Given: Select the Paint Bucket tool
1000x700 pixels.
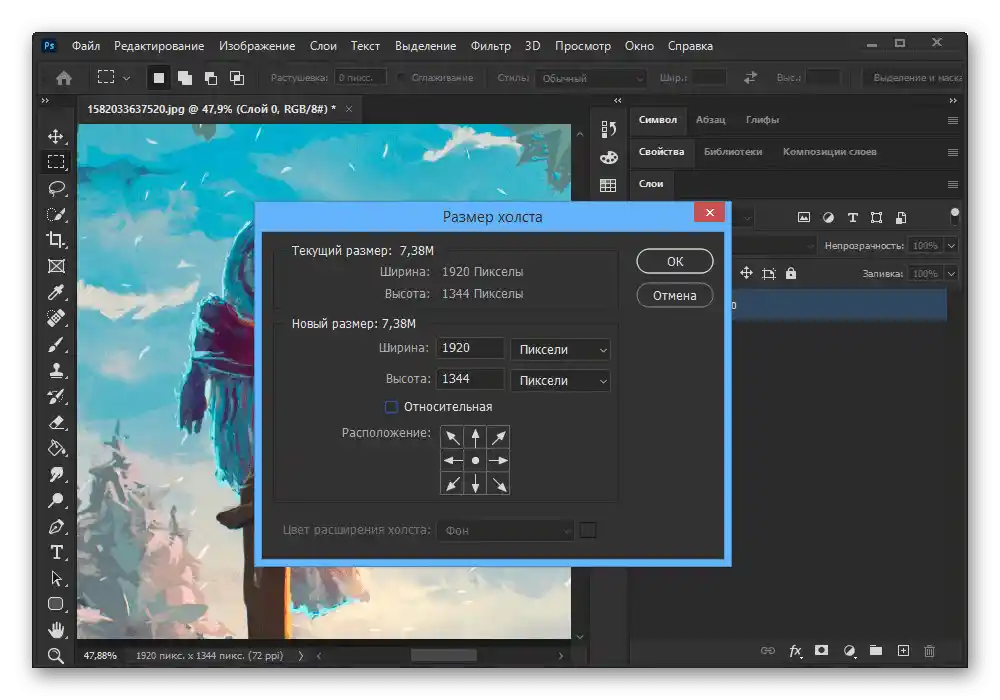Looking at the screenshot, I should coord(56,448).
